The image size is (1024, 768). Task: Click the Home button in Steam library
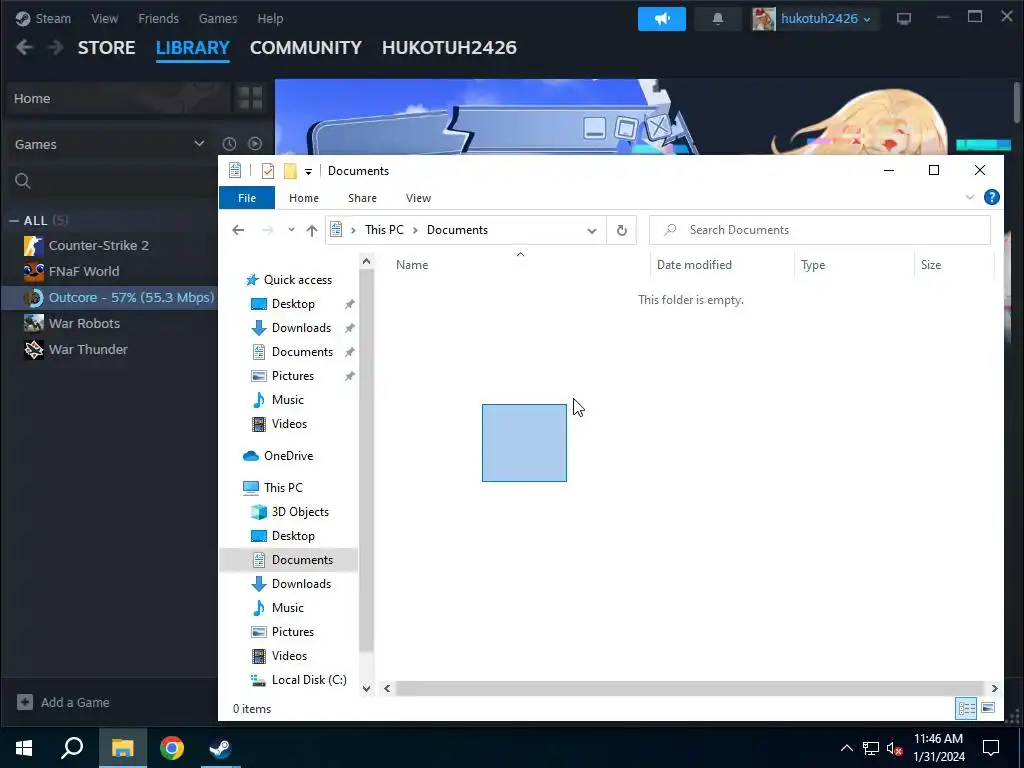[x=119, y=99]
